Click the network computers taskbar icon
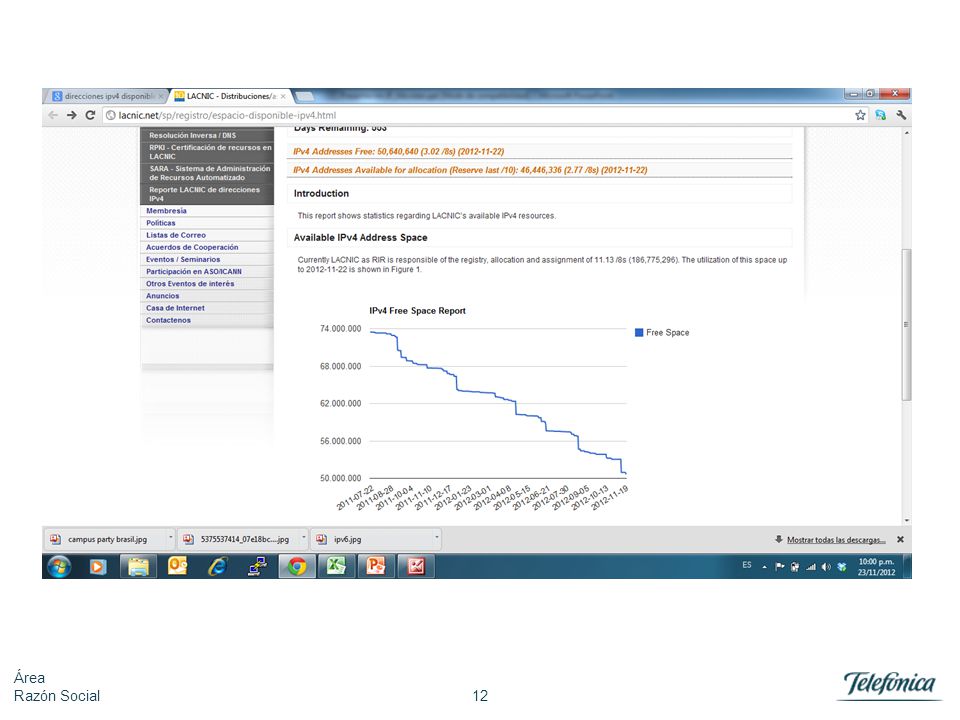Viewport: 960px width, 720px height. point(257,567)
